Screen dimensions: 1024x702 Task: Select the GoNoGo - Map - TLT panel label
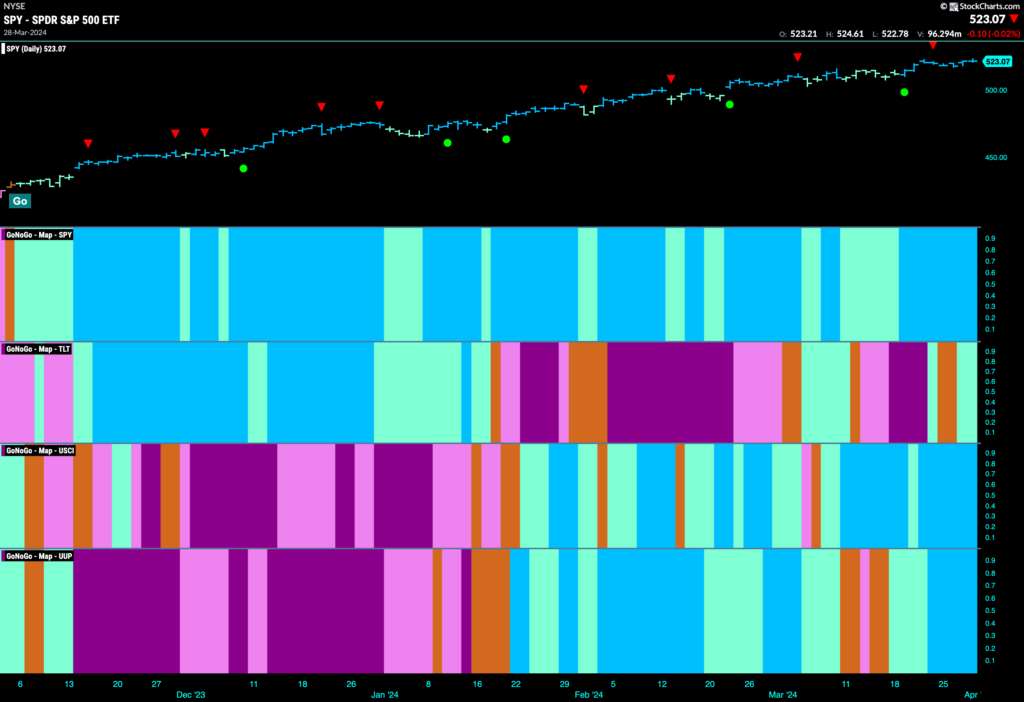[x=37, y=349]
